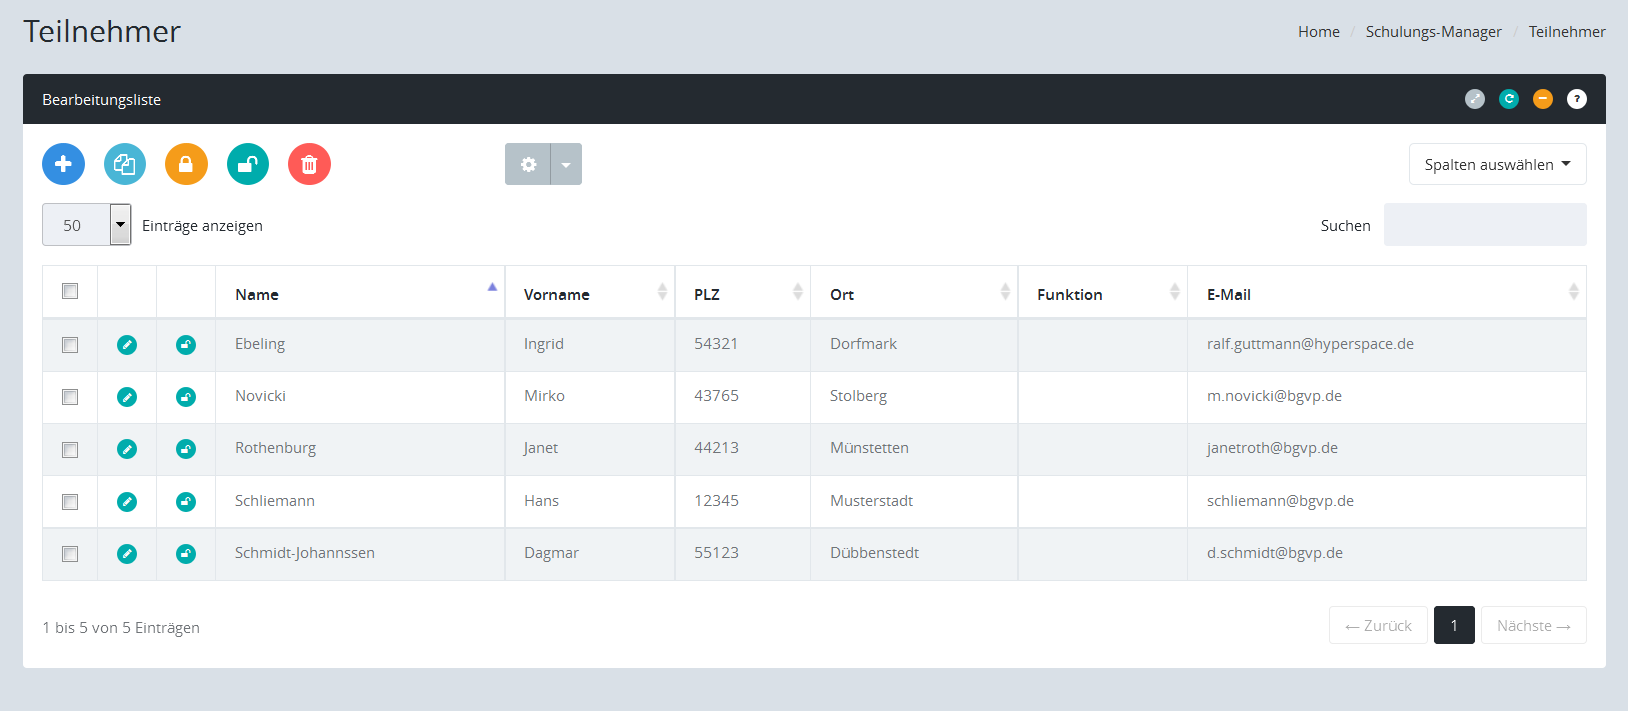Click the help question mark panel icon
The height and width of the screenshot is (711, 1628).
click(1576, 99)
